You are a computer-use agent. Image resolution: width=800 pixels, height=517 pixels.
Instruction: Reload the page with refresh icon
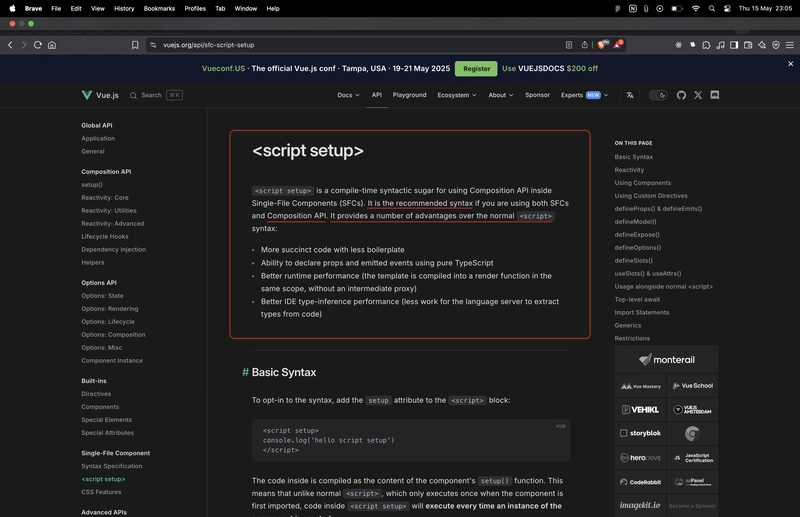37,45
